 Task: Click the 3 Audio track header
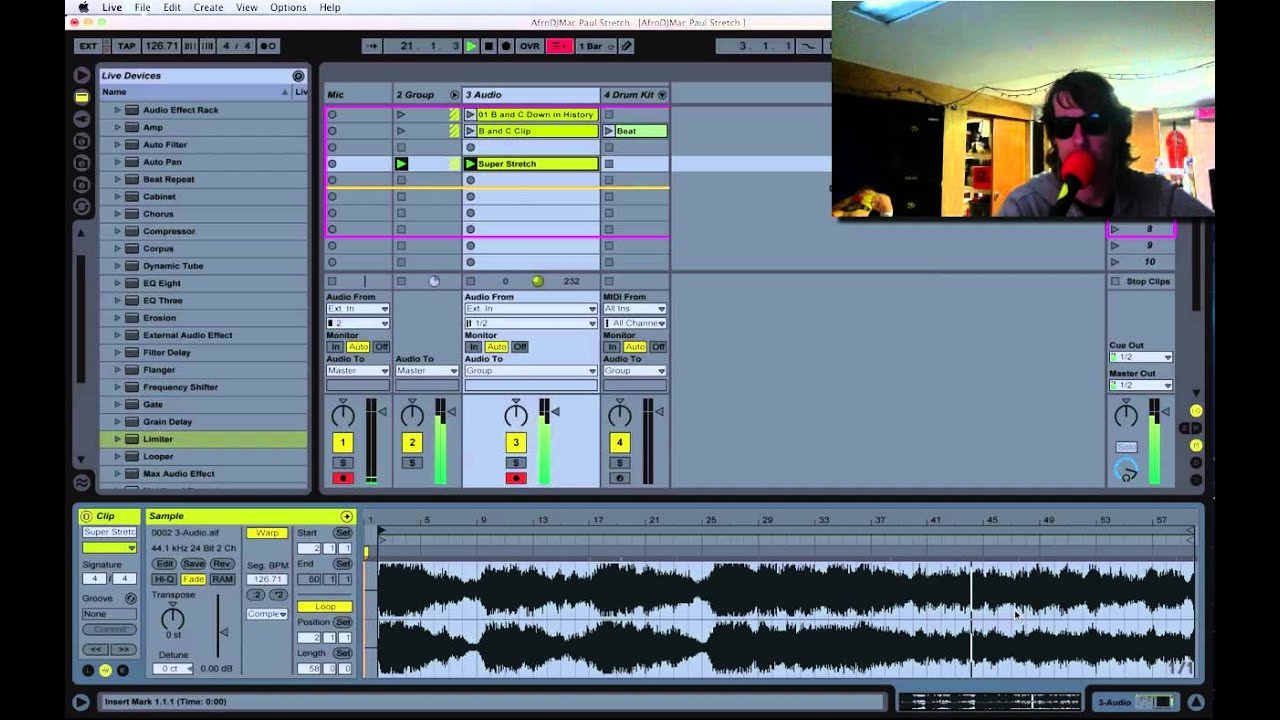531,95
